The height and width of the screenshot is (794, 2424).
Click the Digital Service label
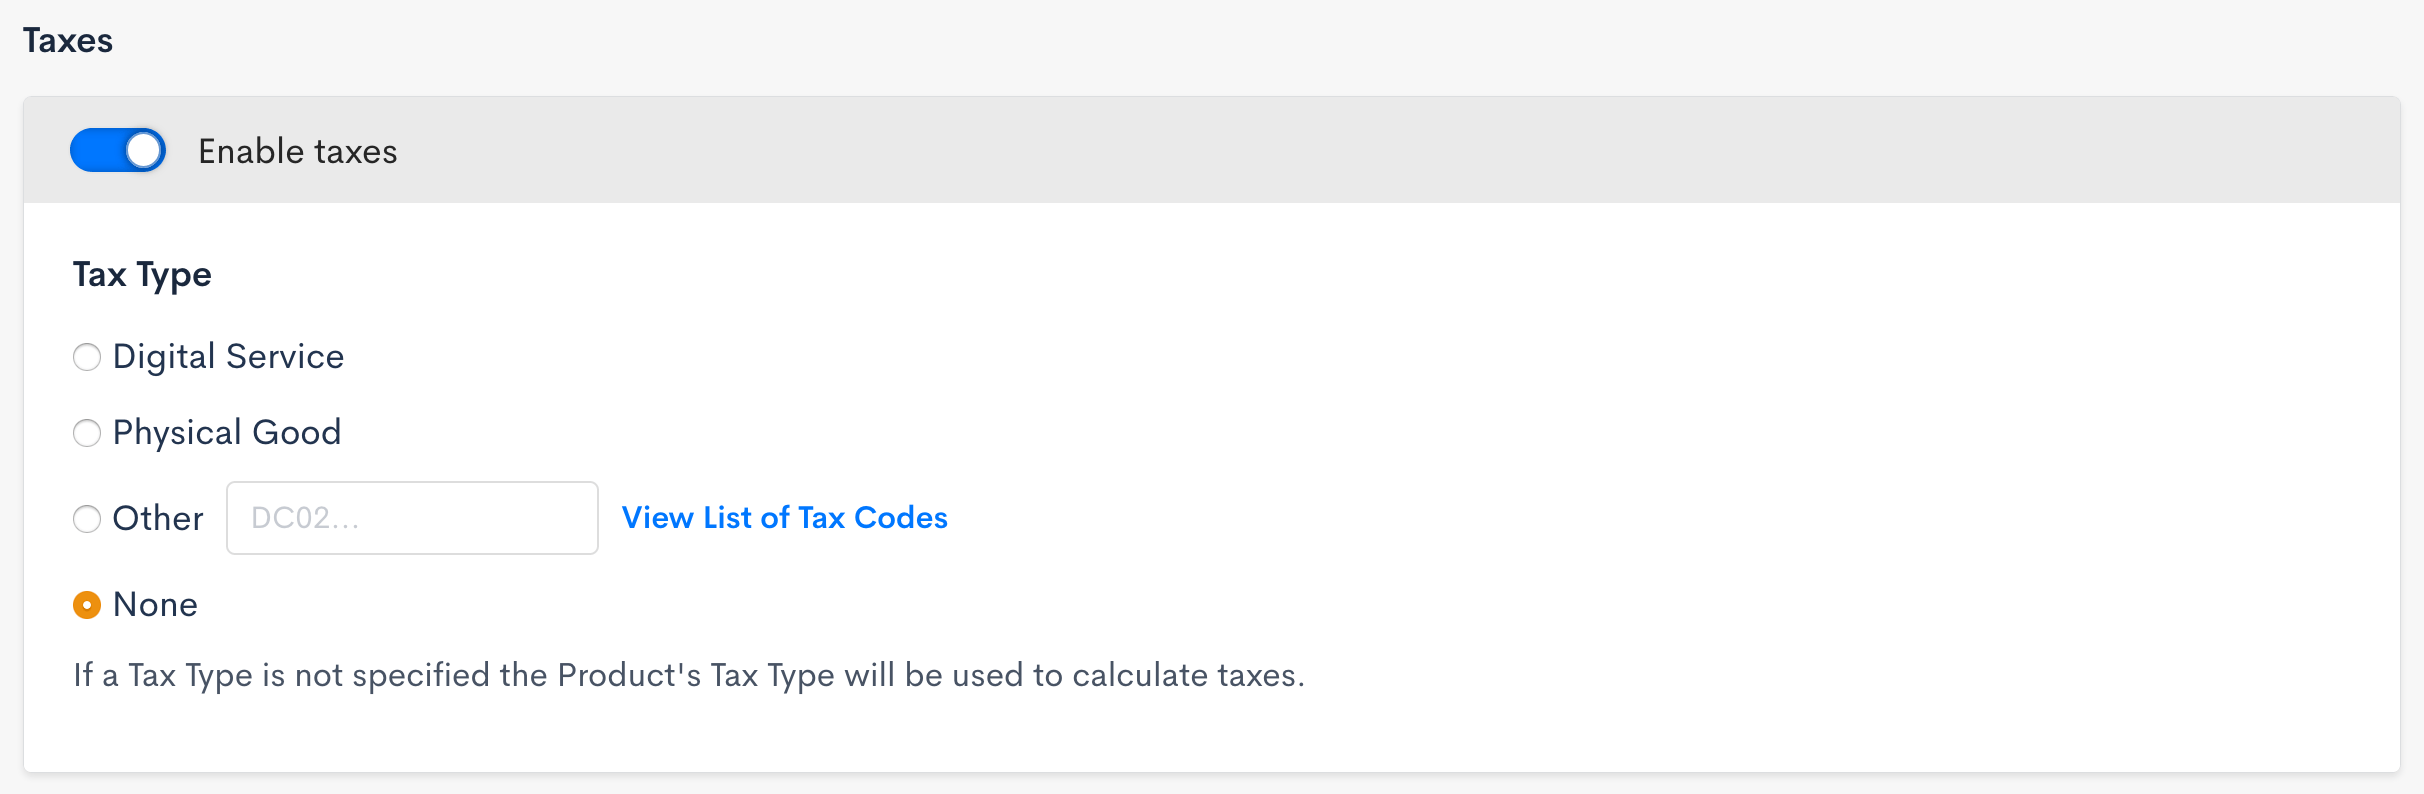(228, 357)
